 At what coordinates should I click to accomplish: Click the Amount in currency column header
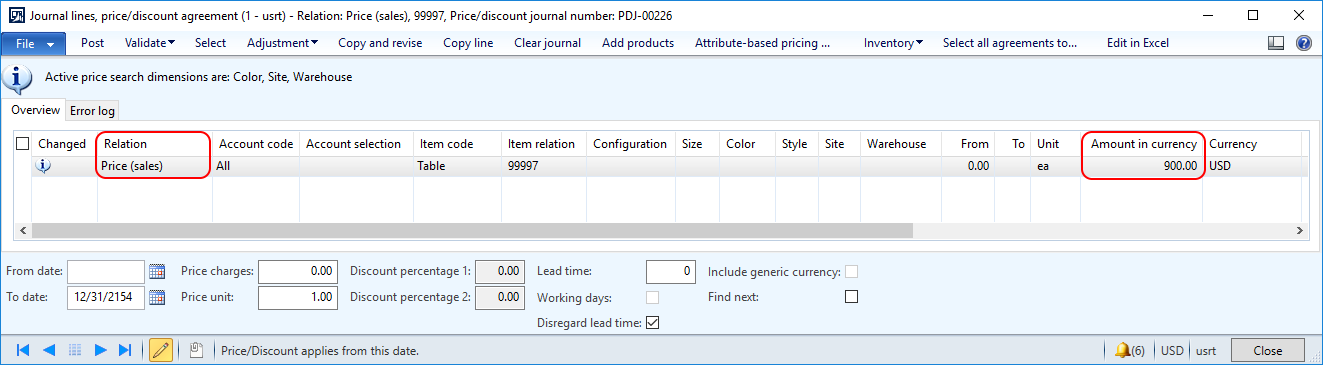tap(1143, 144)
